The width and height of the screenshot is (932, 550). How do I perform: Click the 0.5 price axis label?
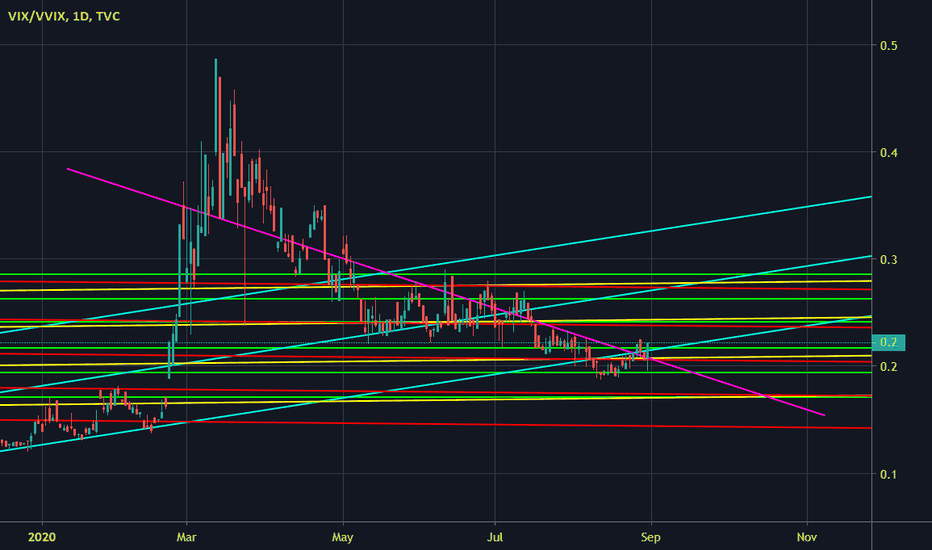pos(889,46)
